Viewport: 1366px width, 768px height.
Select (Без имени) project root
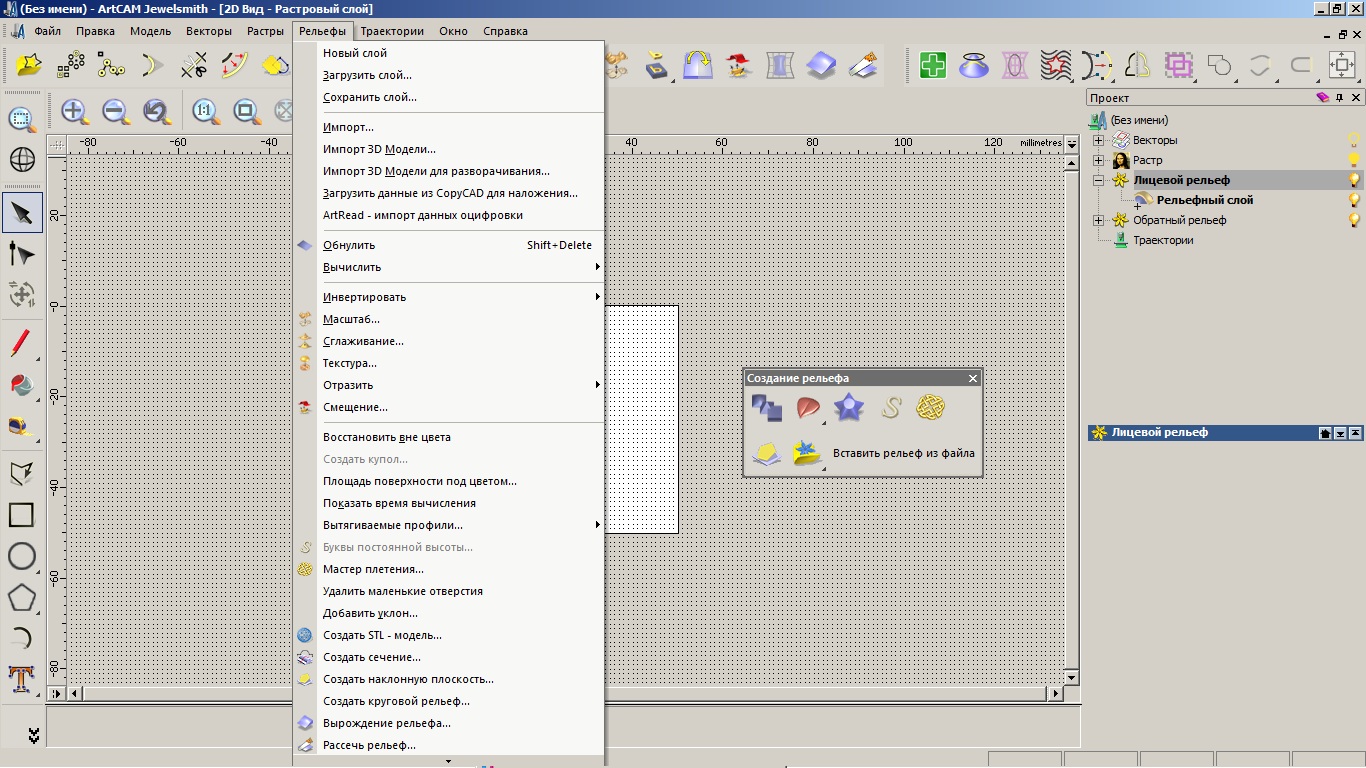(1138, 120)
